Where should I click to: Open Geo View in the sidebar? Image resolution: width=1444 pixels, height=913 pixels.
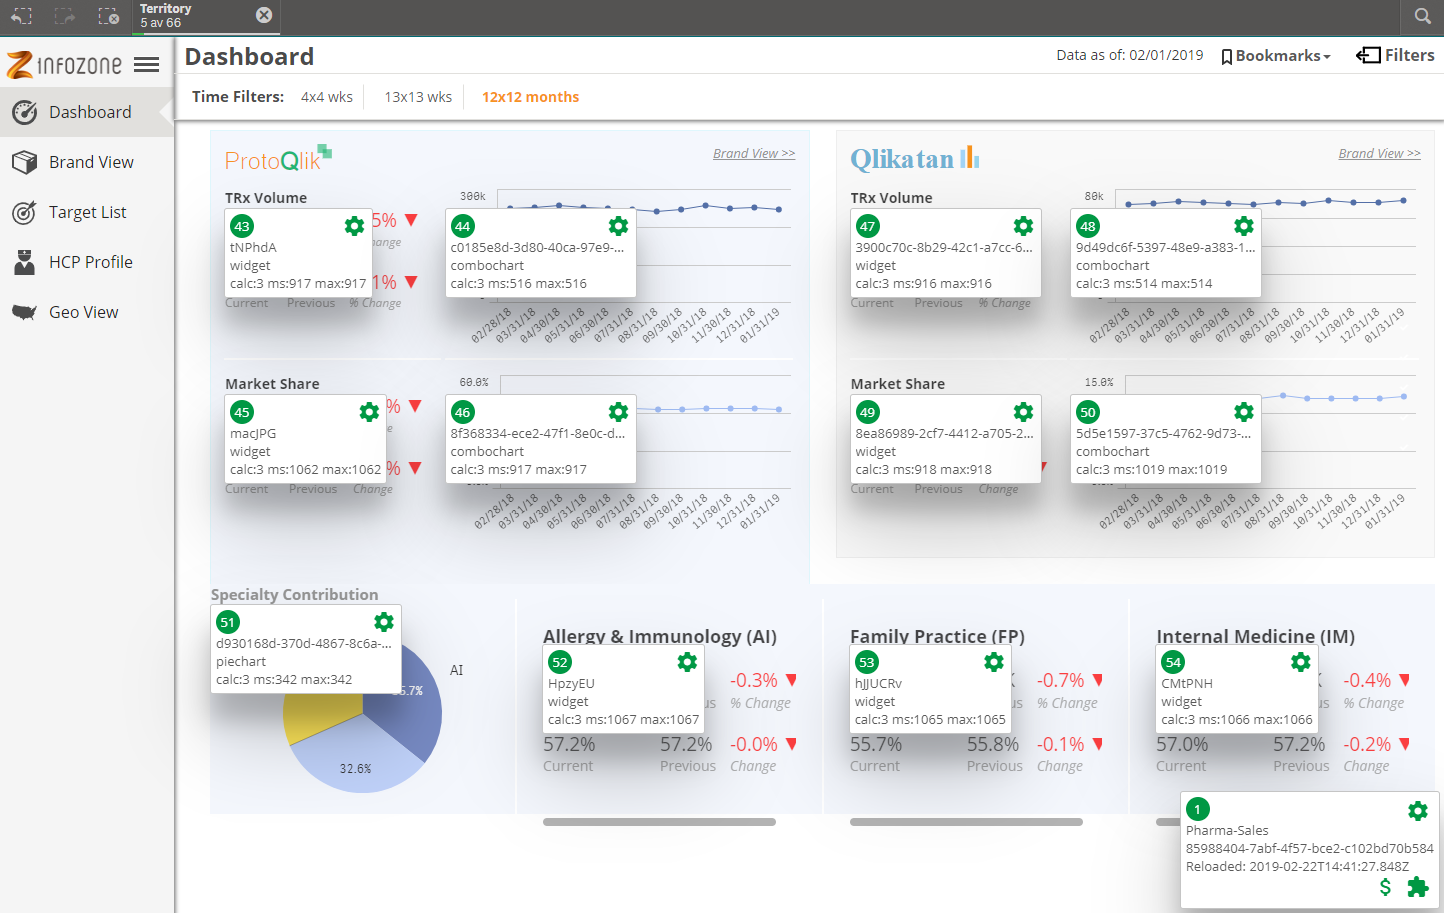[87, 312]
